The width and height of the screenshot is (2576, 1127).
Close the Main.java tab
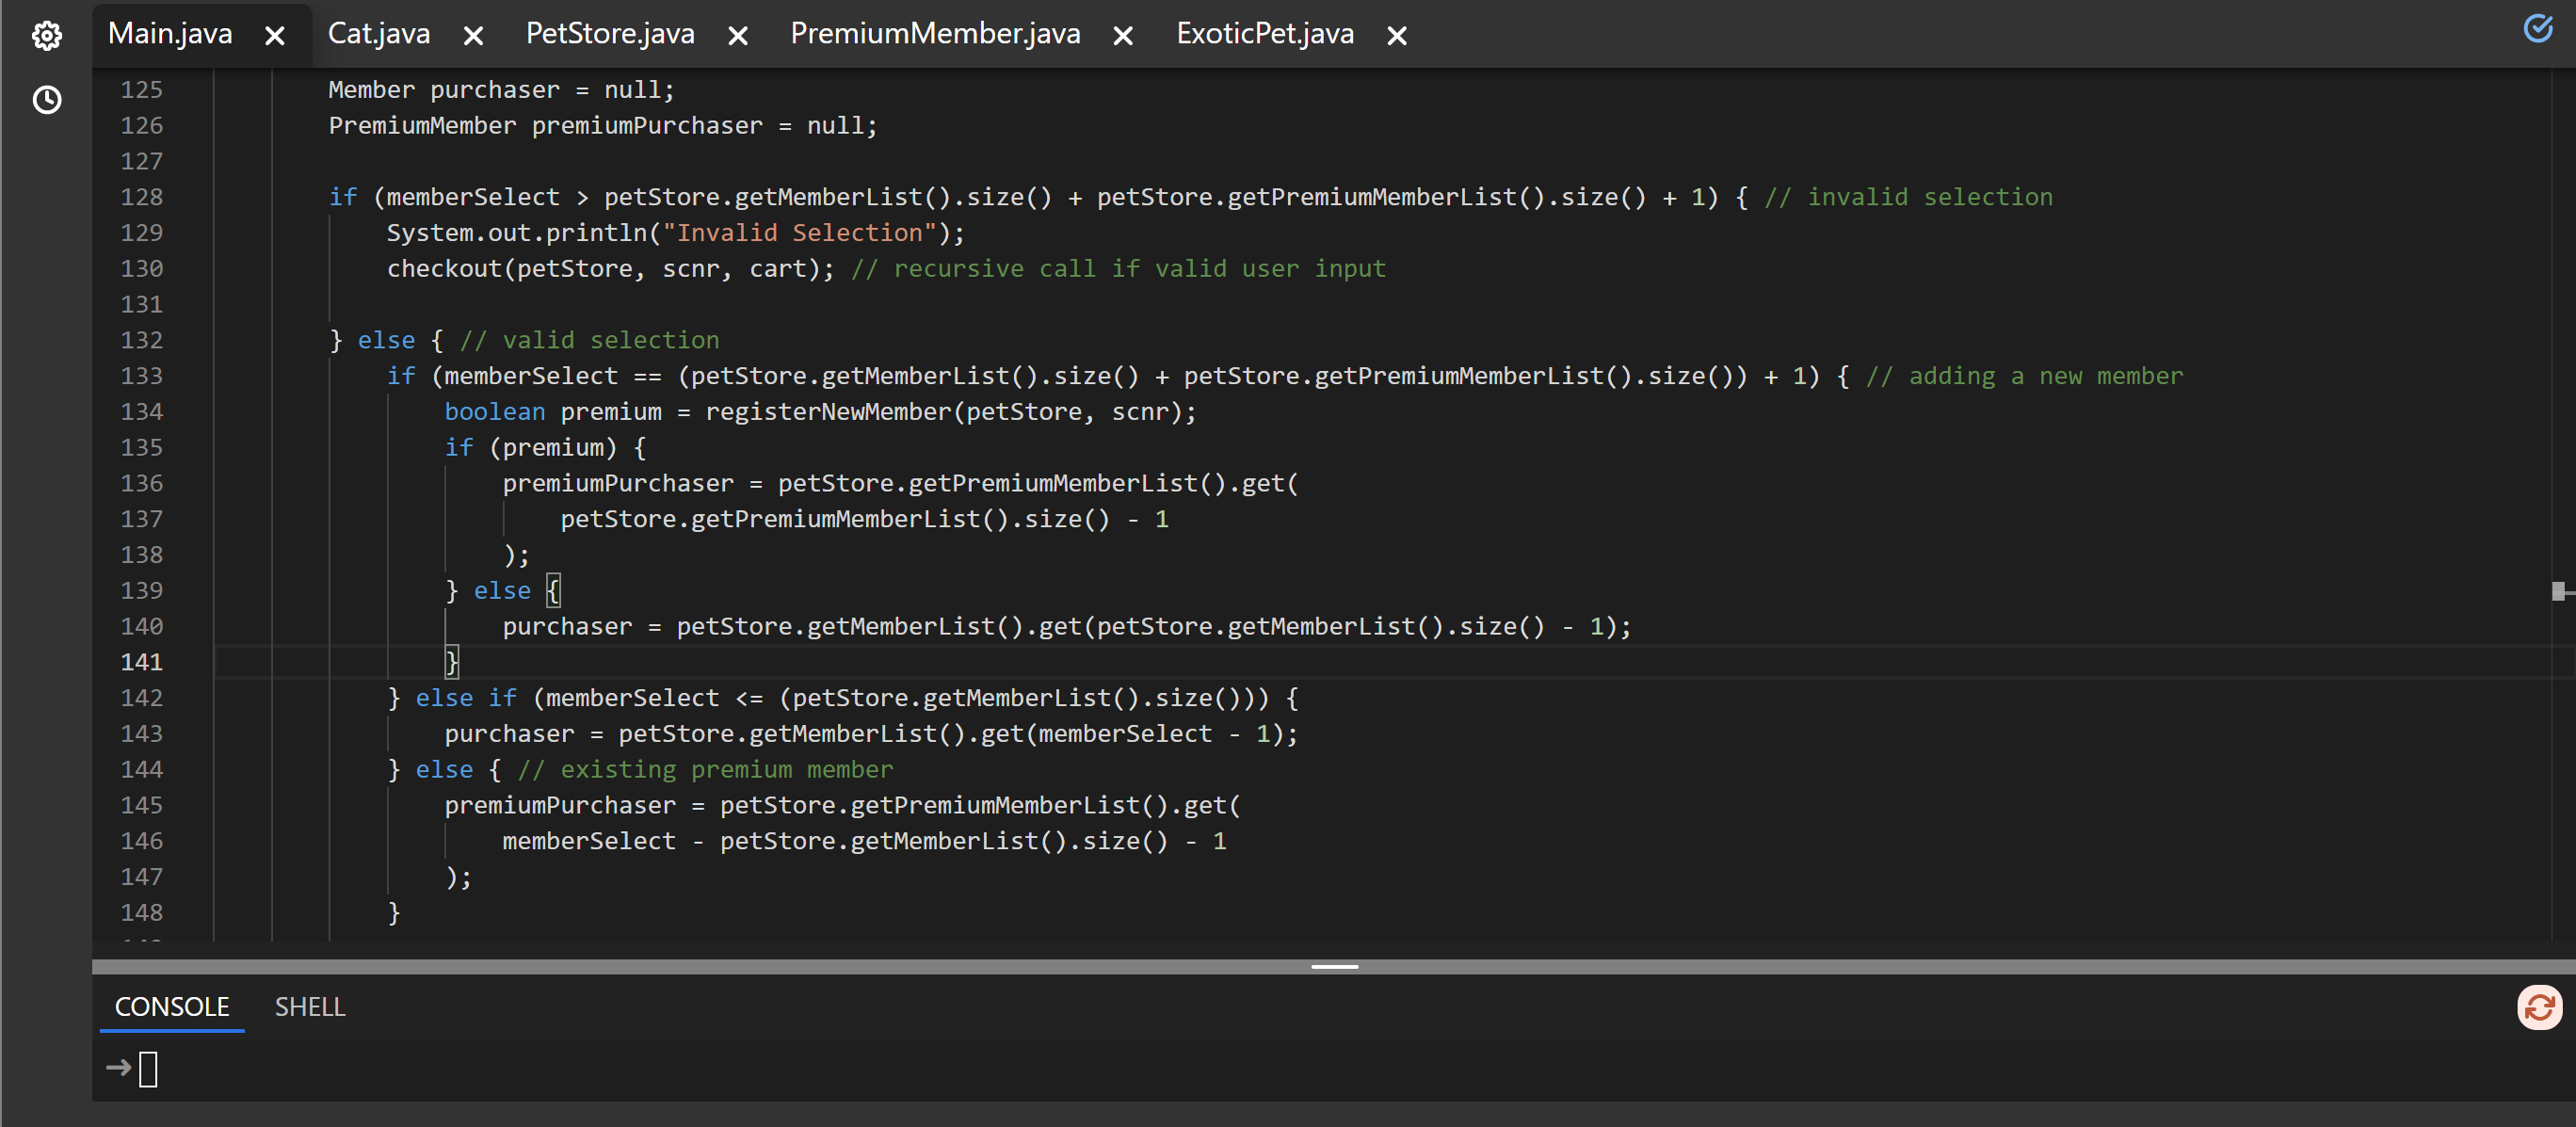tap(275, 36)
